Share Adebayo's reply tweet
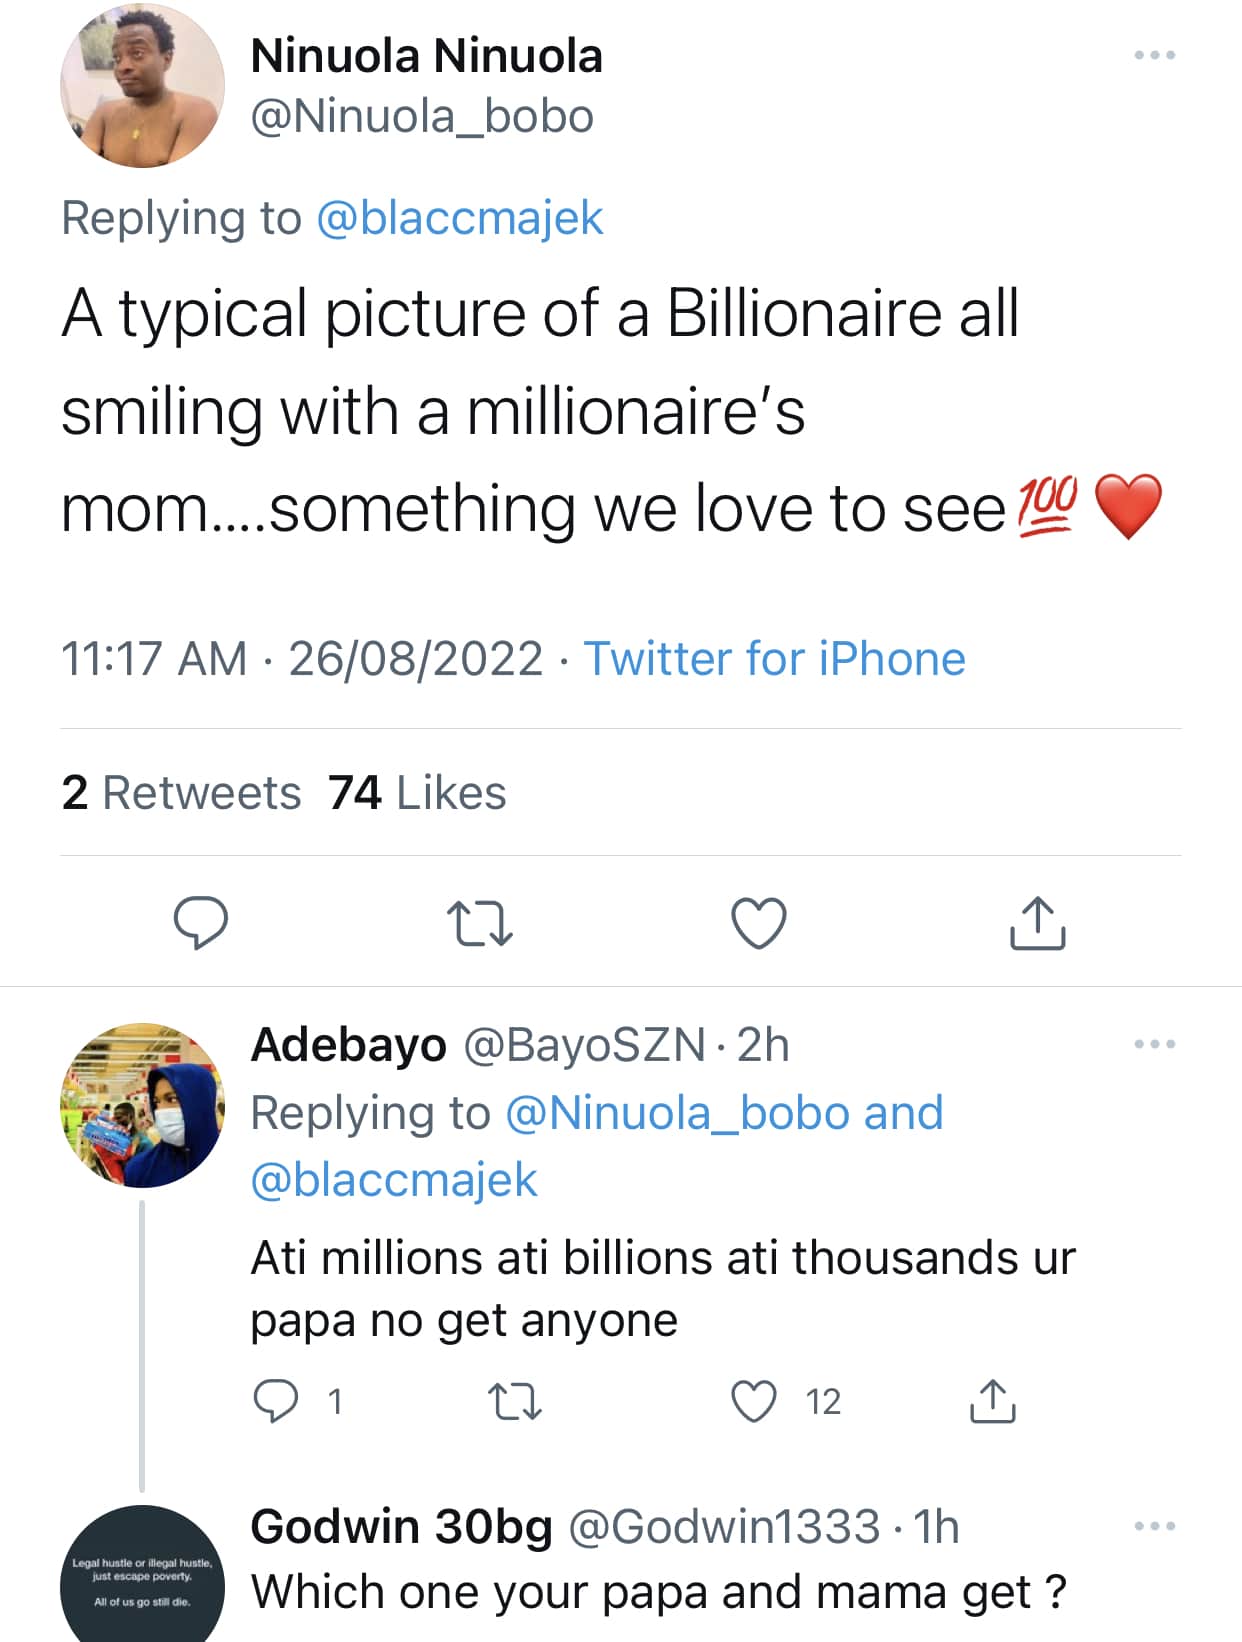 coord(992,1401)
